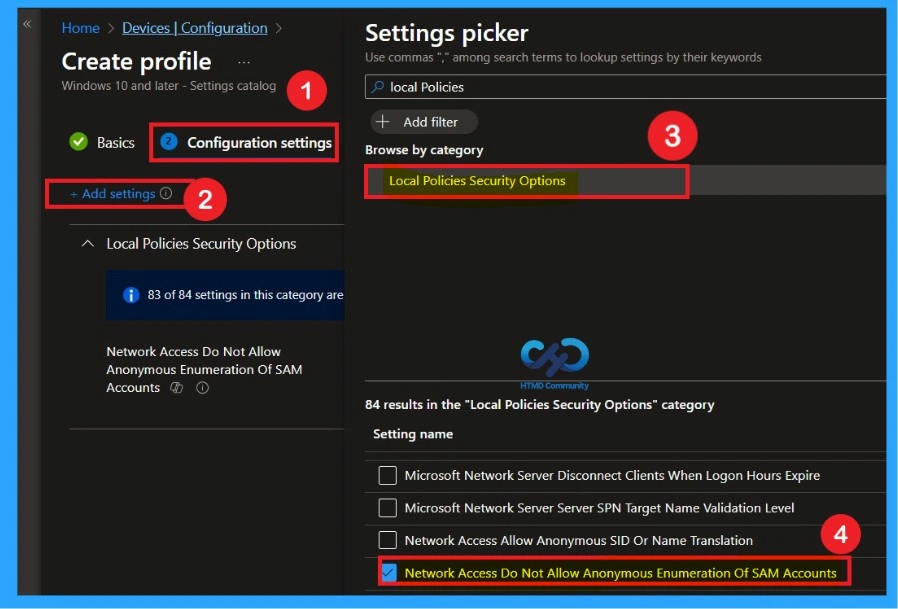Open the Add filter control
898x609 pixels.
click(424, 121)
